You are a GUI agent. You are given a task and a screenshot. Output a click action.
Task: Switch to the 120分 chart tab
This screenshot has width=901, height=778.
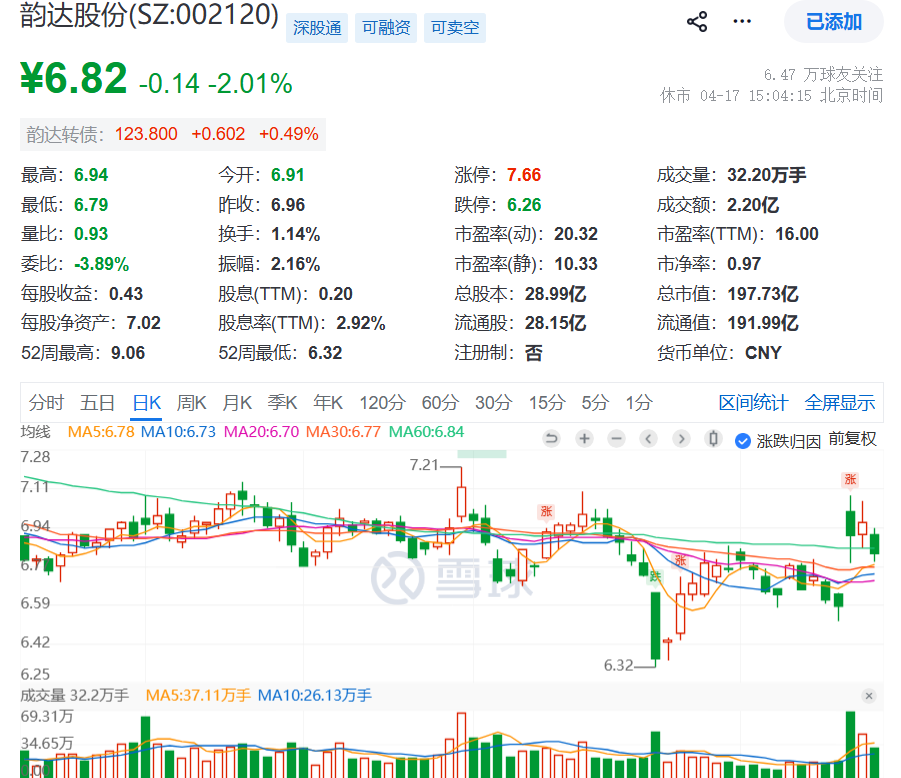(x=382, y=403)
